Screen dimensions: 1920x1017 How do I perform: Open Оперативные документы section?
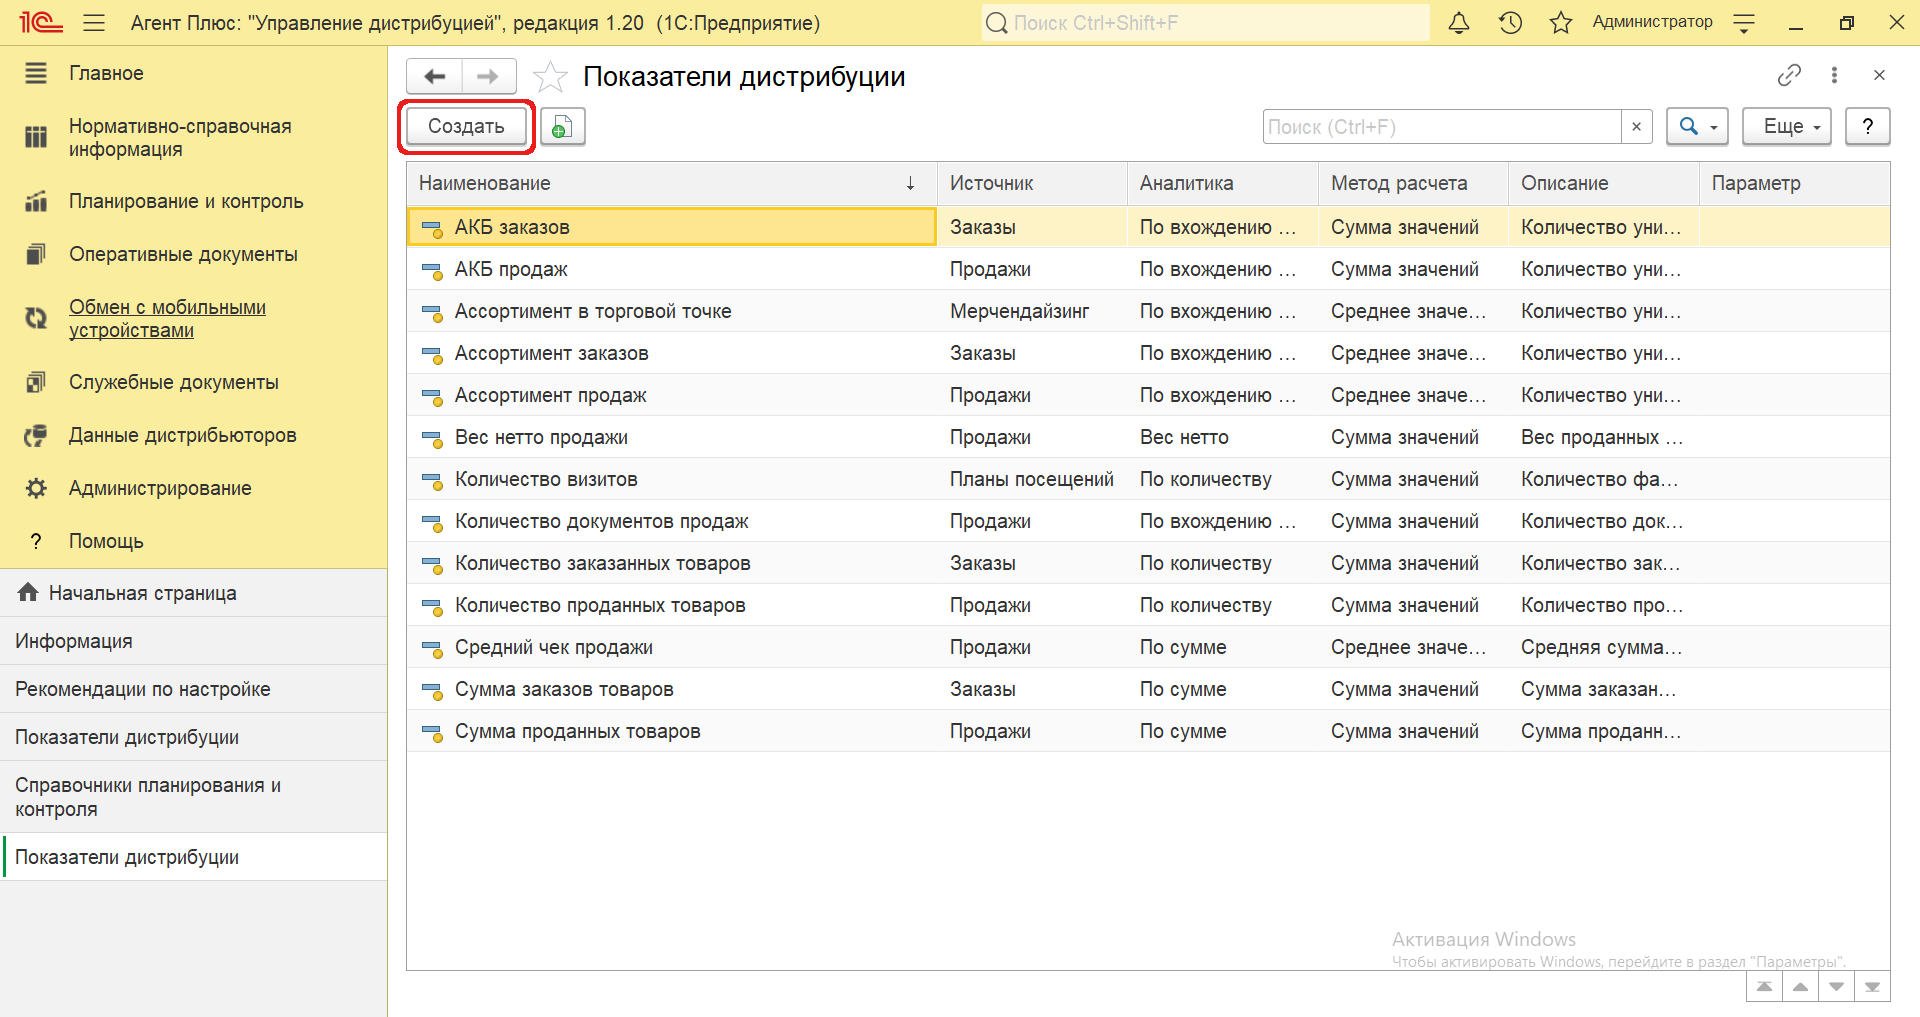(x=193, y=254)
